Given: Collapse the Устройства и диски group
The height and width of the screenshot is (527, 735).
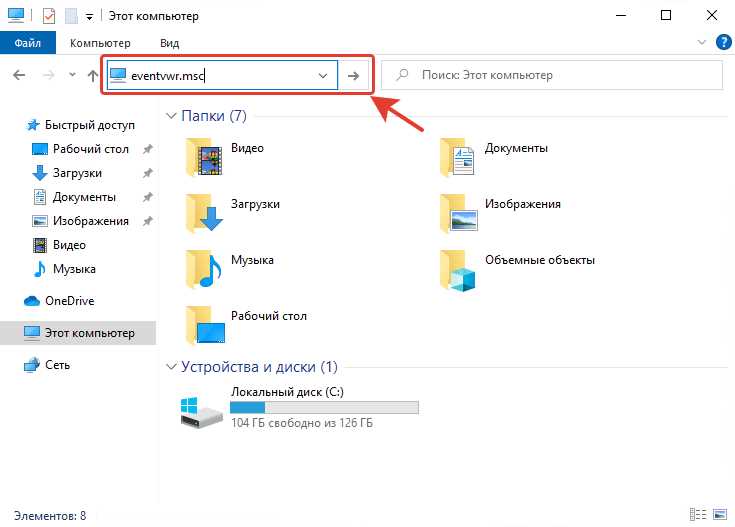Looking at the screenshot, I should [172, 367].
